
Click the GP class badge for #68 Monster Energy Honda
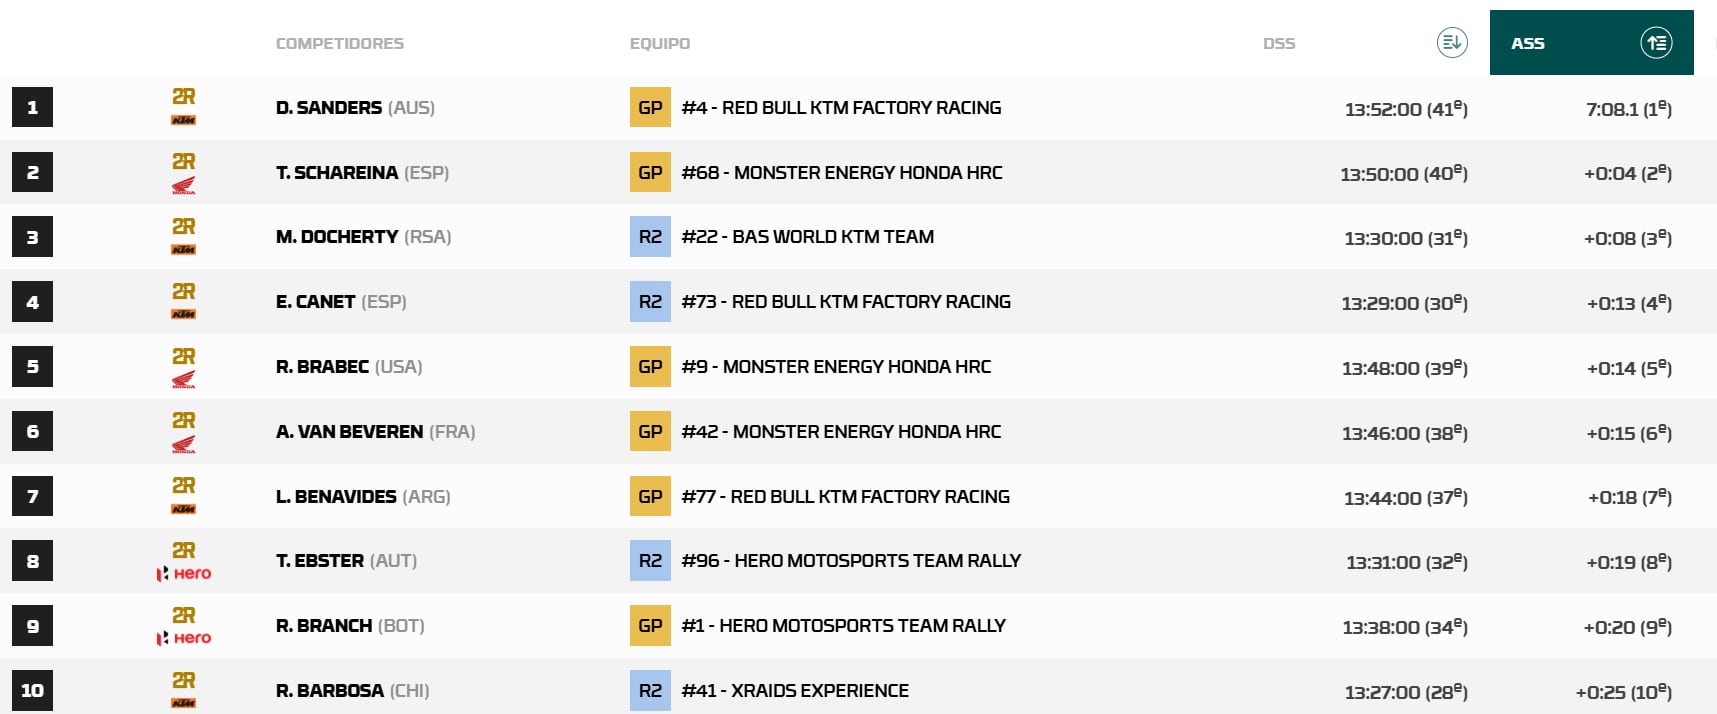(x=650, y=172)
